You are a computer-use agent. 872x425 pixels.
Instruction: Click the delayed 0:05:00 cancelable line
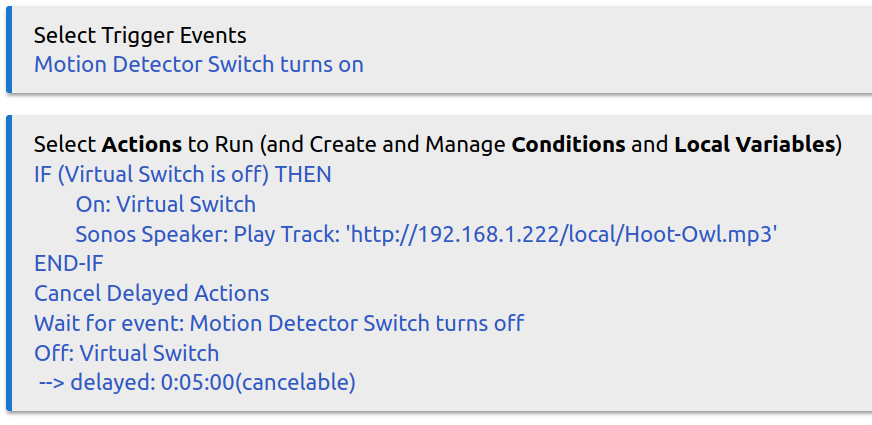[197, 382]
